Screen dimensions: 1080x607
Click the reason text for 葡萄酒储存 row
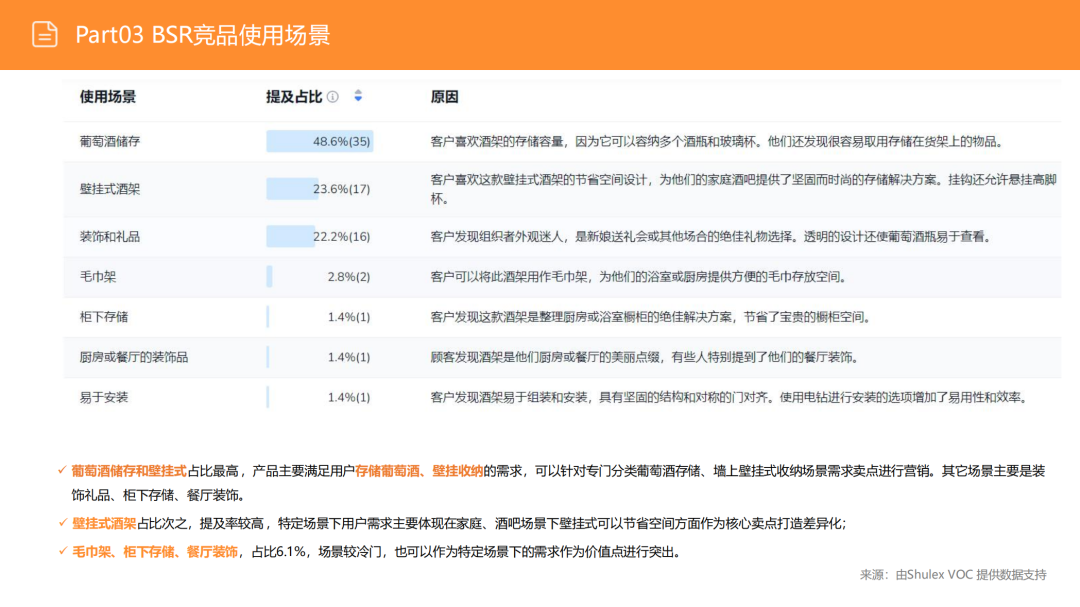[717, 141]
